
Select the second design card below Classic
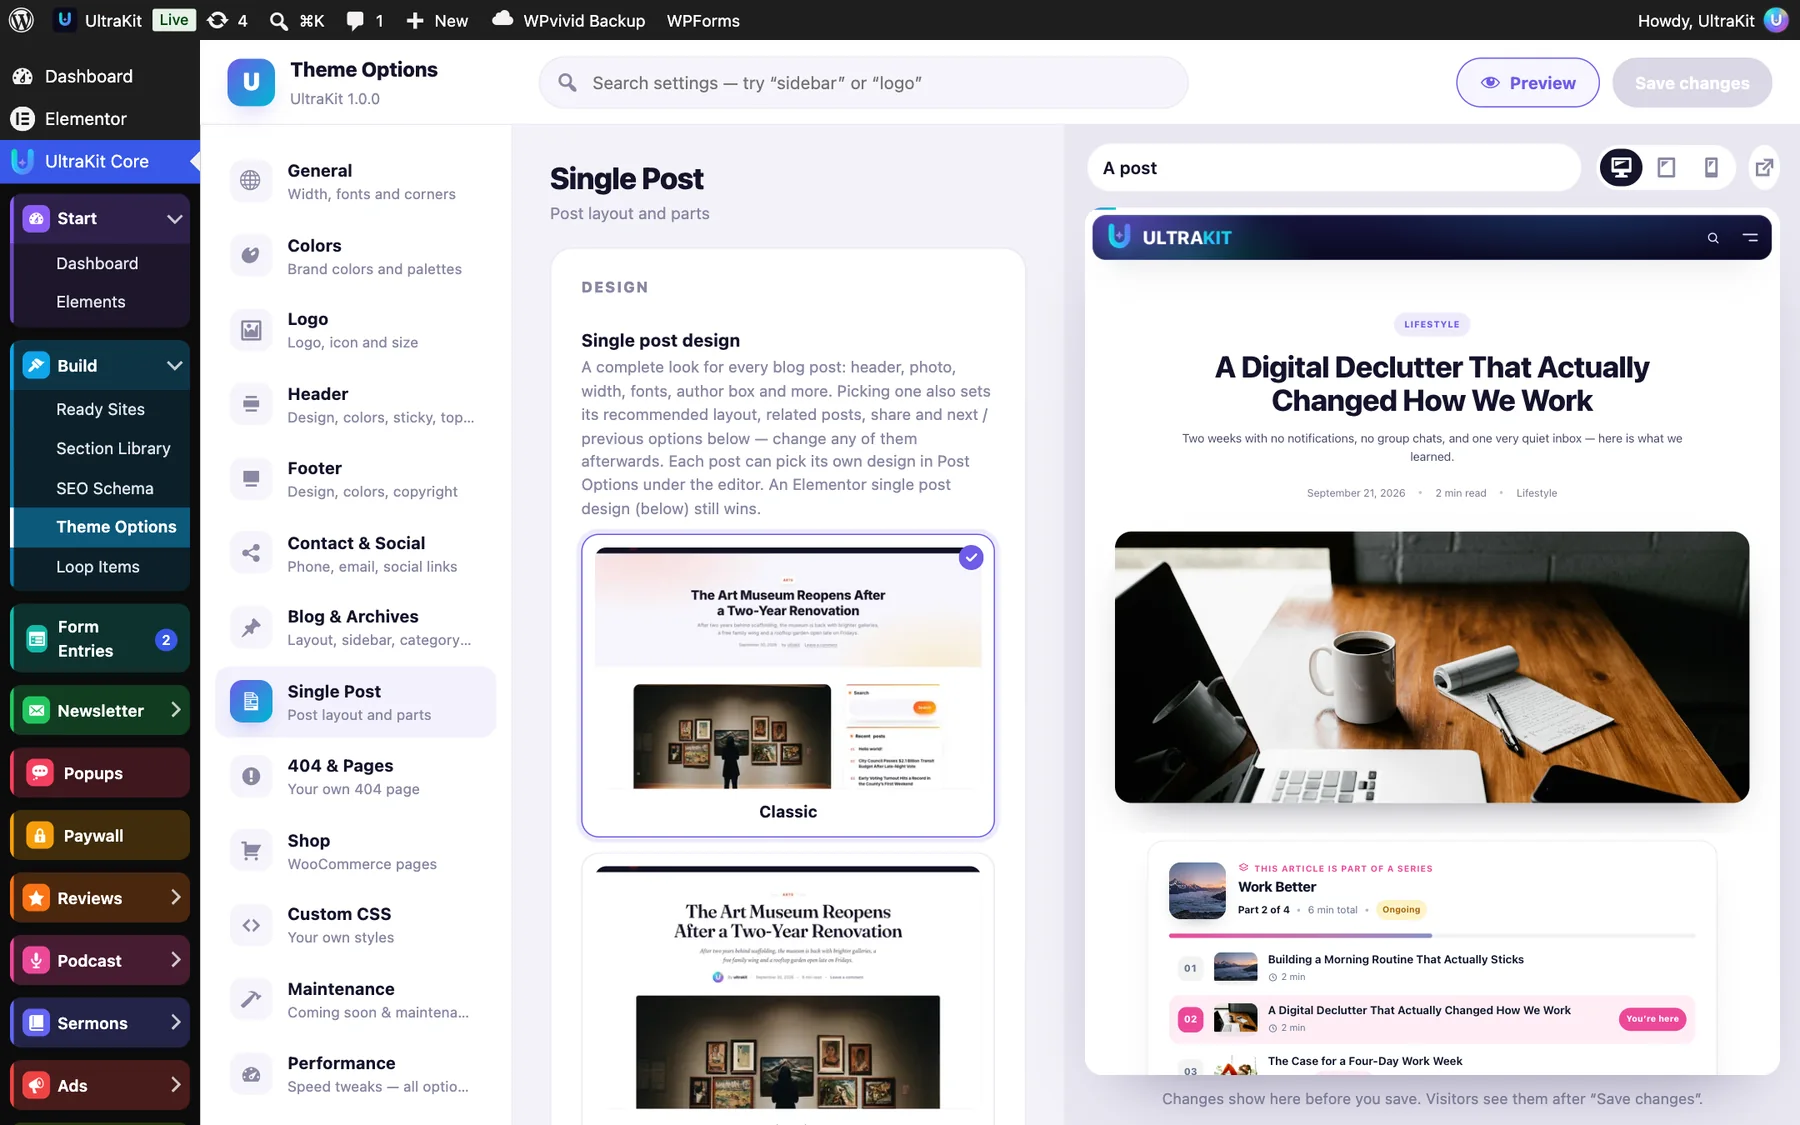tap(788, 990)
